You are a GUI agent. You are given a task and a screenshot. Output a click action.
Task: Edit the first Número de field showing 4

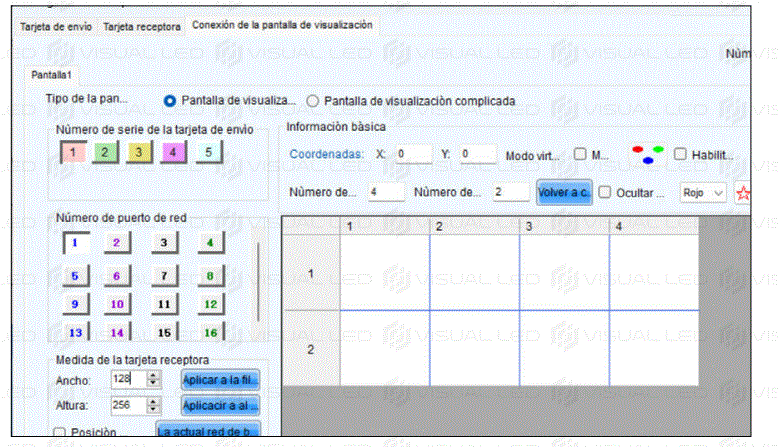(x=387, y=193)
